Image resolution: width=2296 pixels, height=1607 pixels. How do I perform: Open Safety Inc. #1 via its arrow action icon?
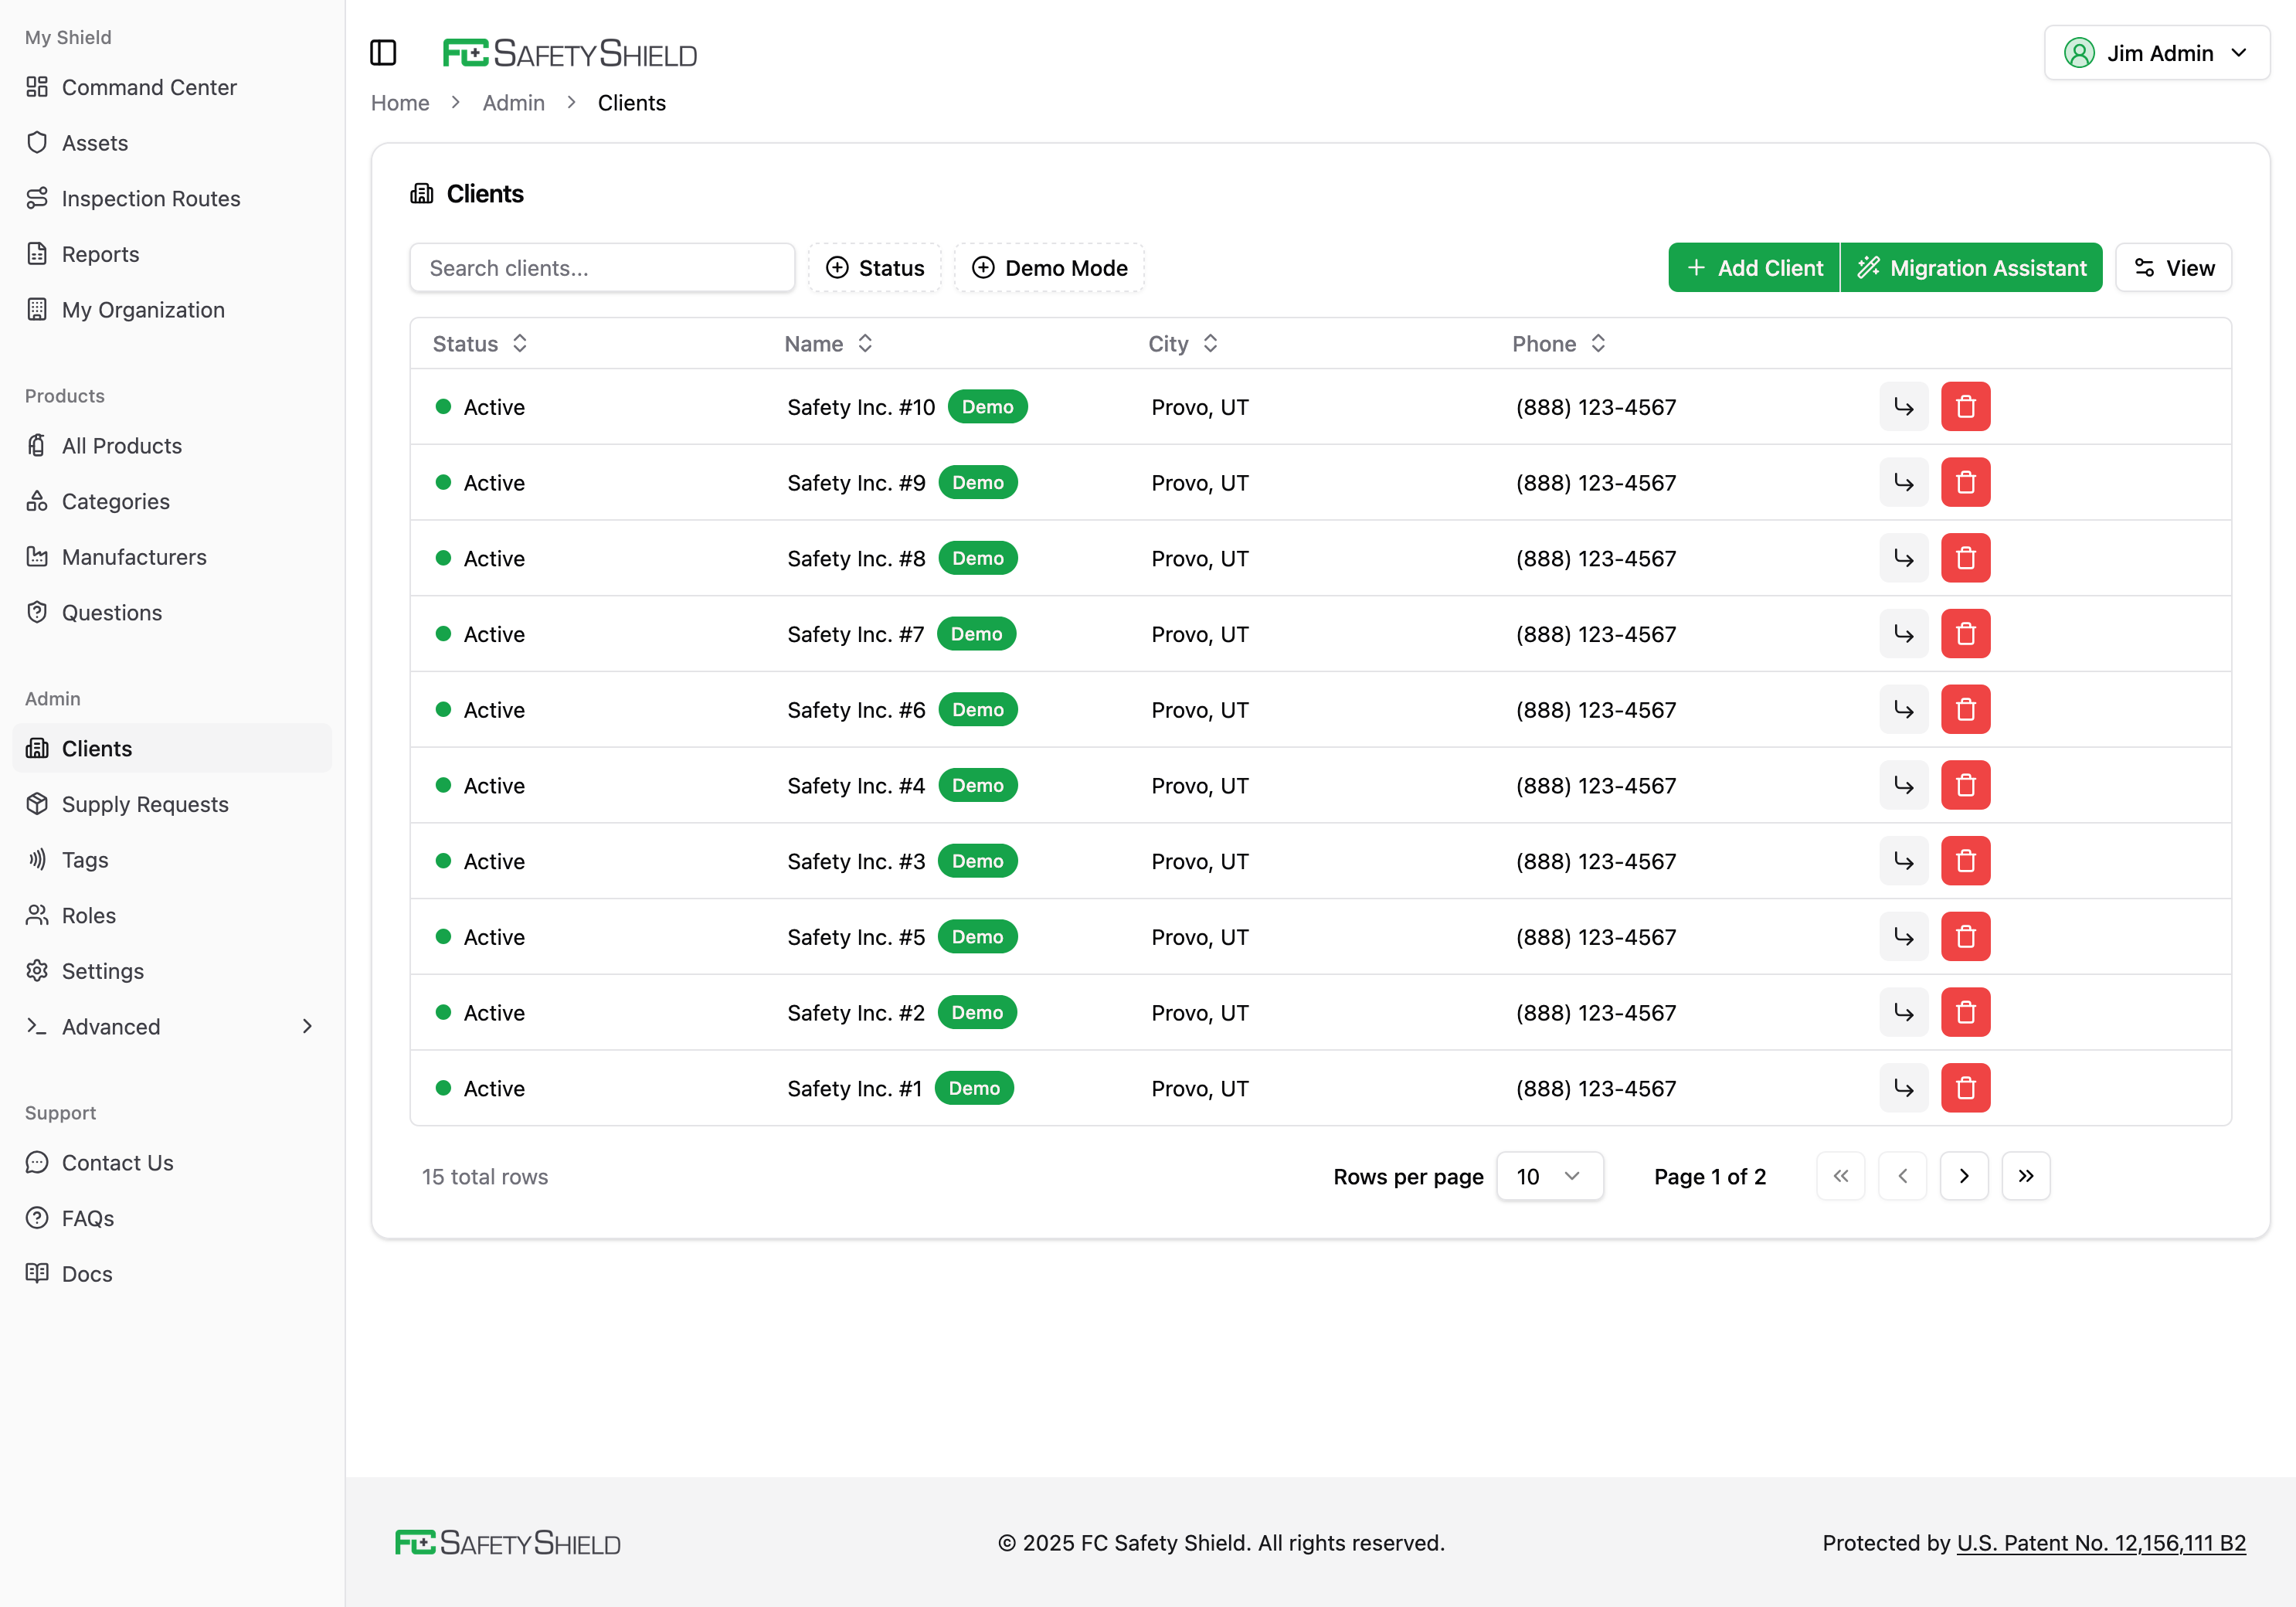[x=1904, y=1088]
